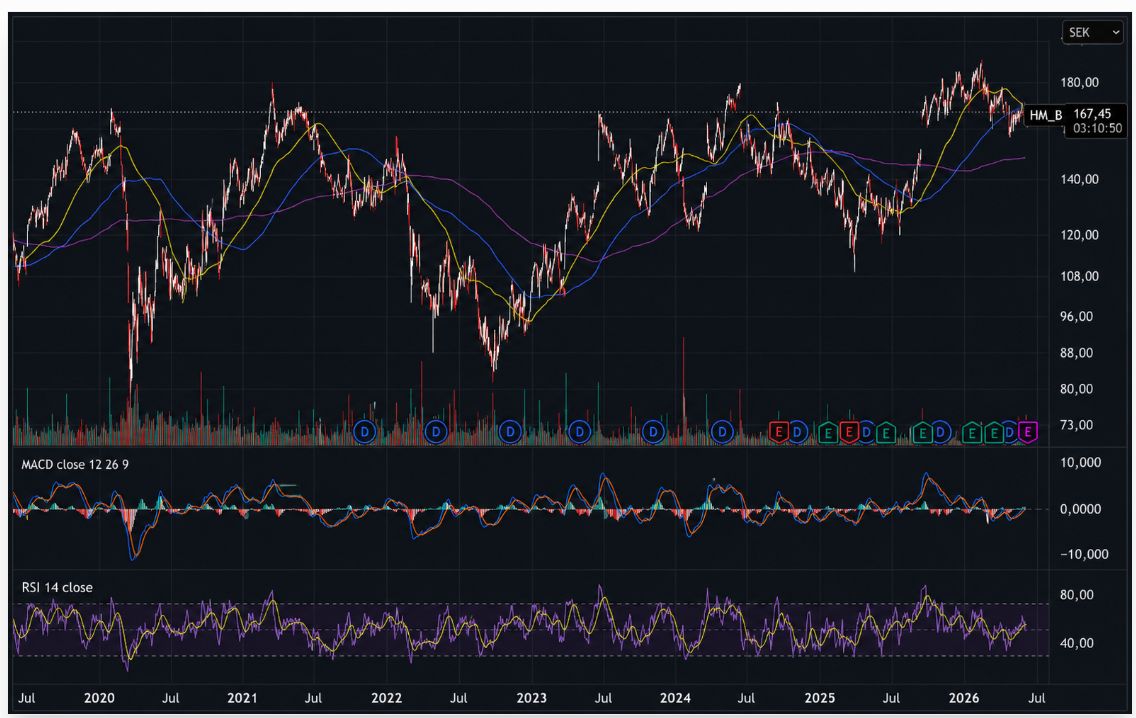Screen dimensions: 1136x718
Task: Open the leftmost red E earnings marker
Action: 779,433
